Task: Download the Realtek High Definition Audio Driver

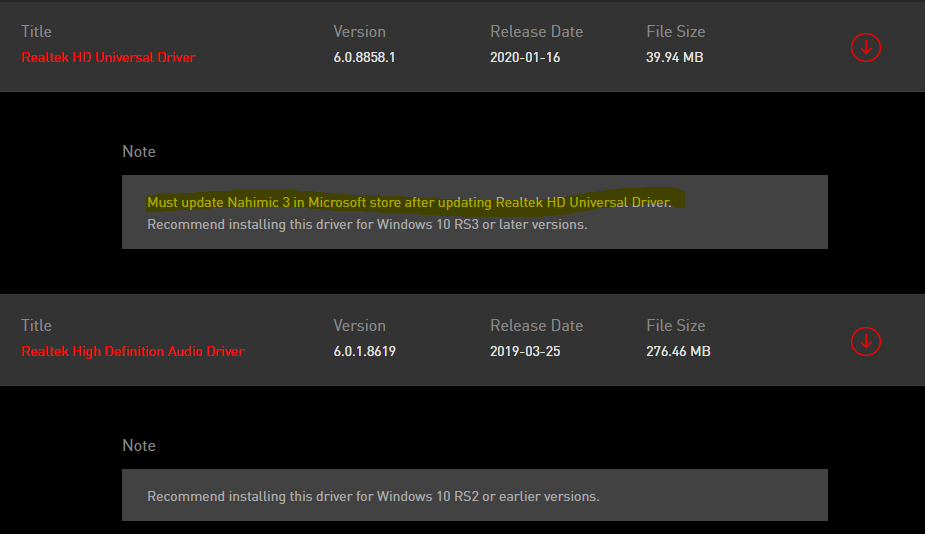Action: point(865,341)
